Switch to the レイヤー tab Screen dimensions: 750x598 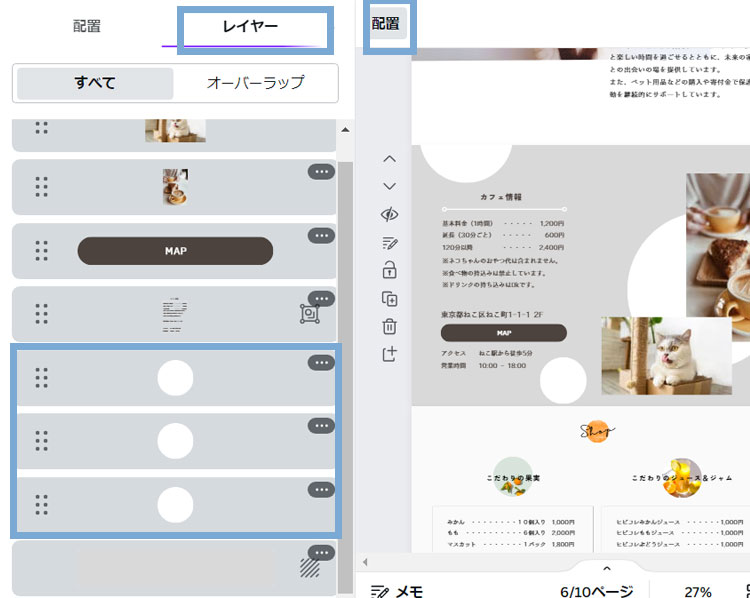point(250,26)
